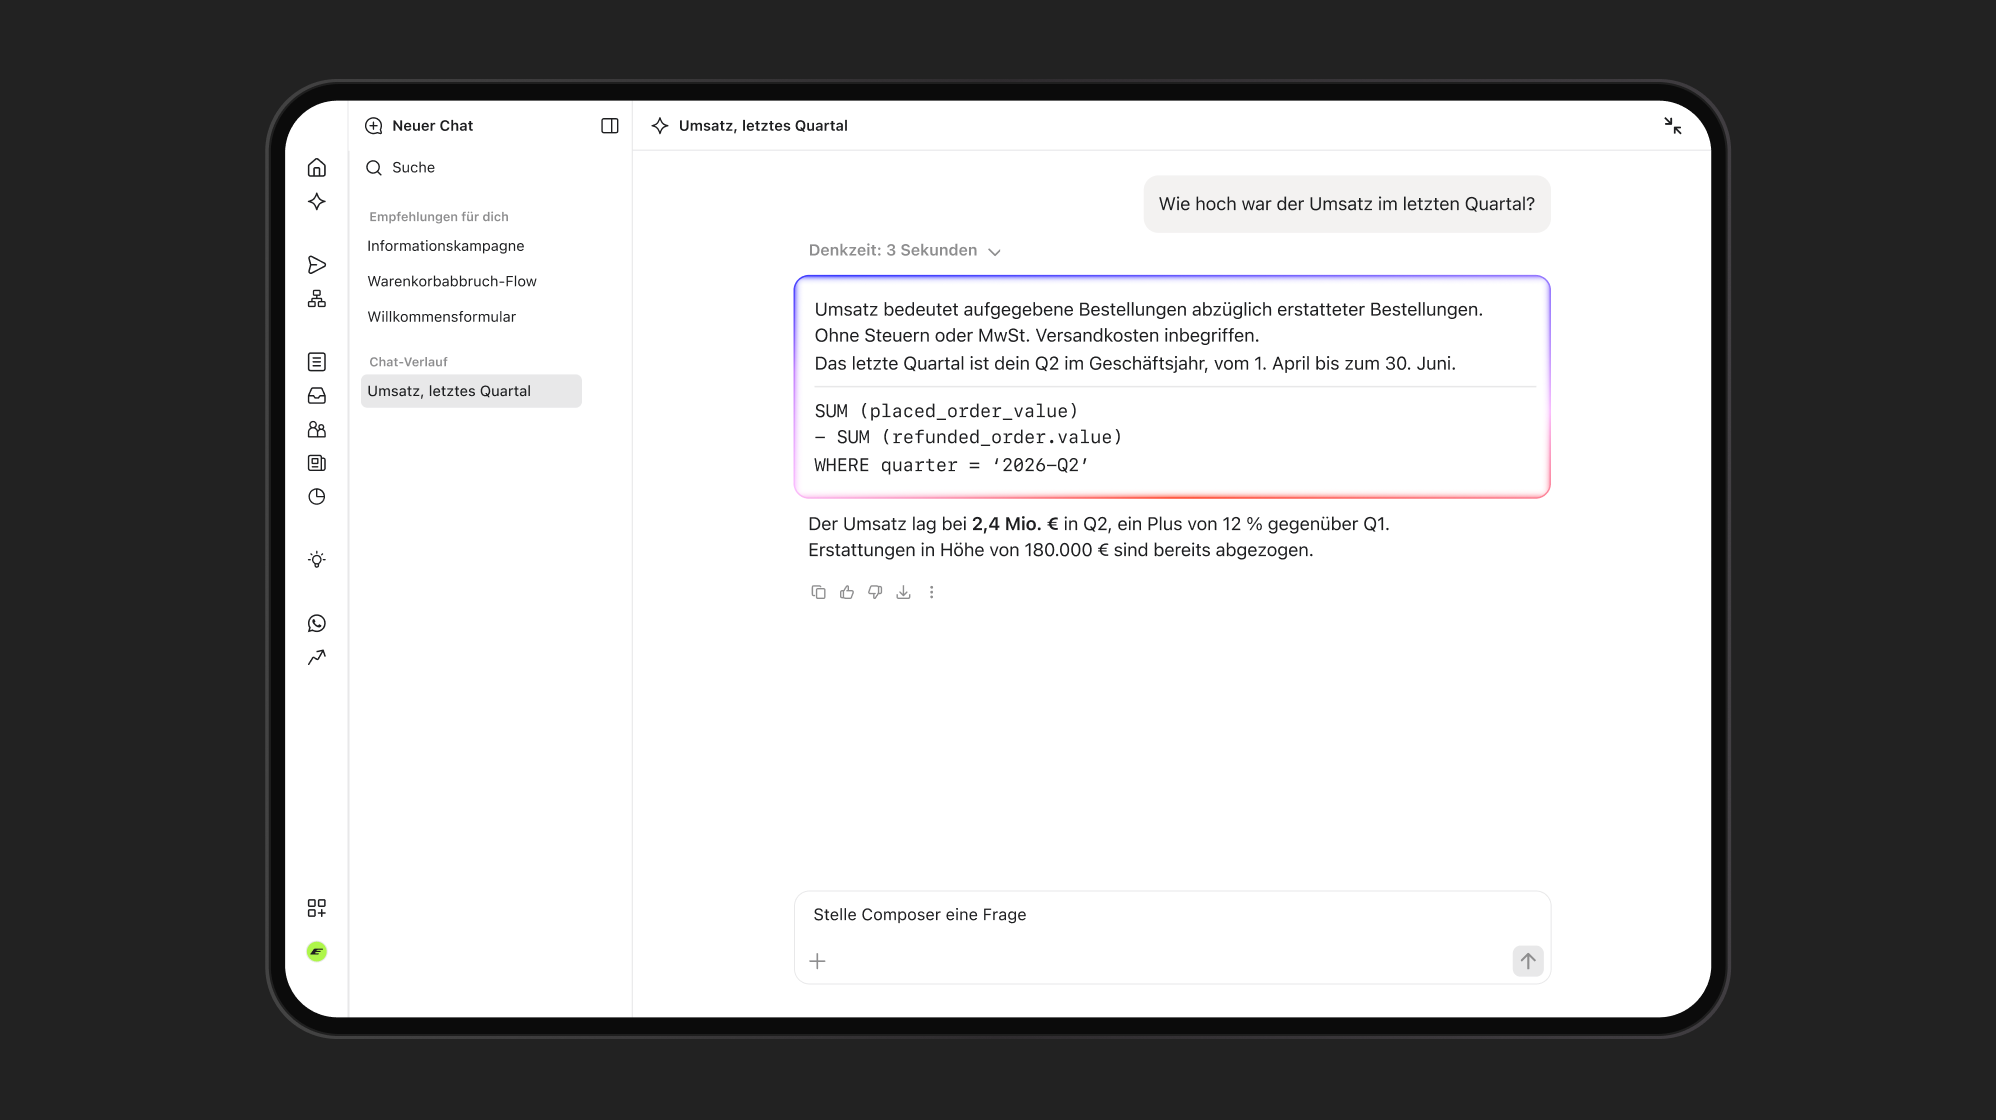Open chat history item Umsatz, letztes Quartal
The height and width of the screenshot is (1120, 1996).
471,391
